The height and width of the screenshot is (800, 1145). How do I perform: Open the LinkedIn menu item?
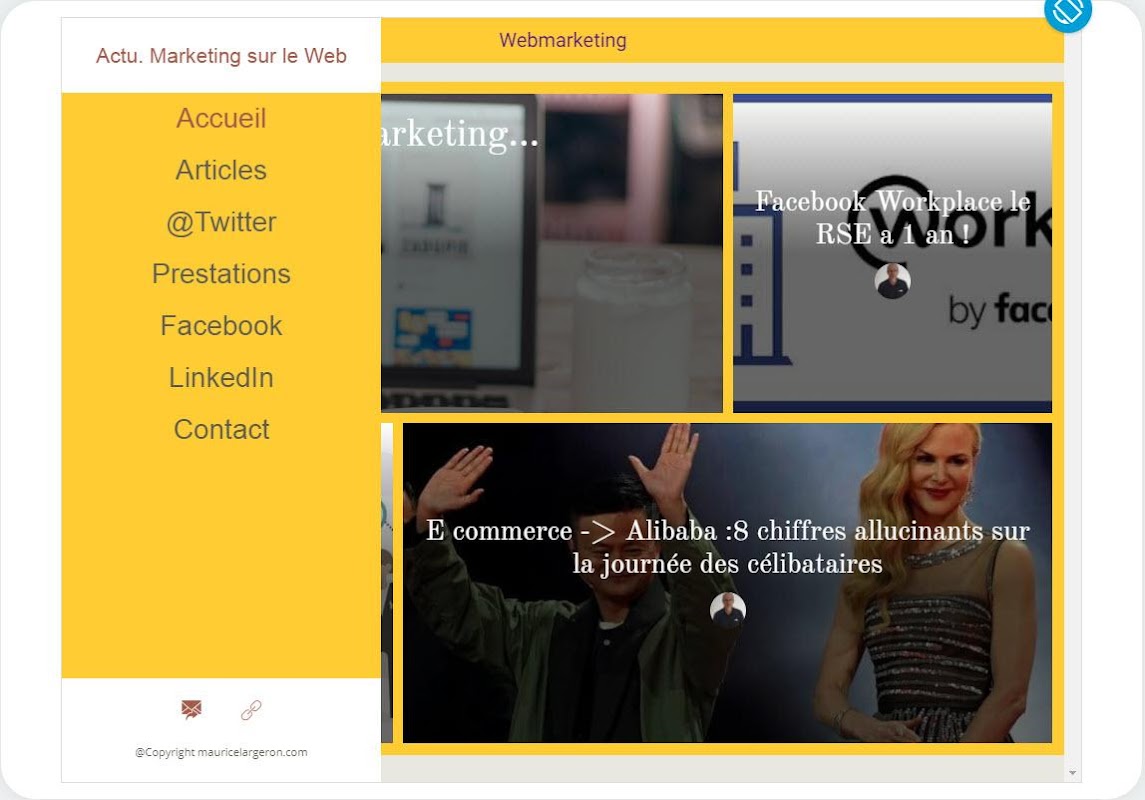pyautogui.click(x=221, y=377)
